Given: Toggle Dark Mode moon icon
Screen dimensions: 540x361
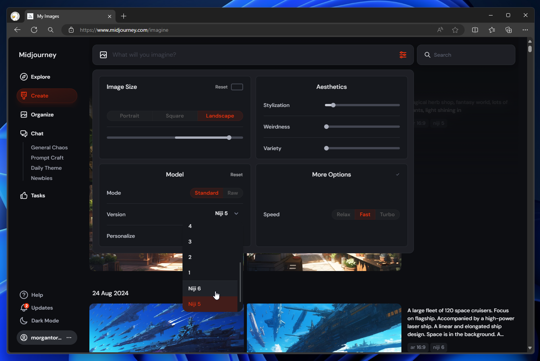Looking at the screenshot, I should click(23, 321).
